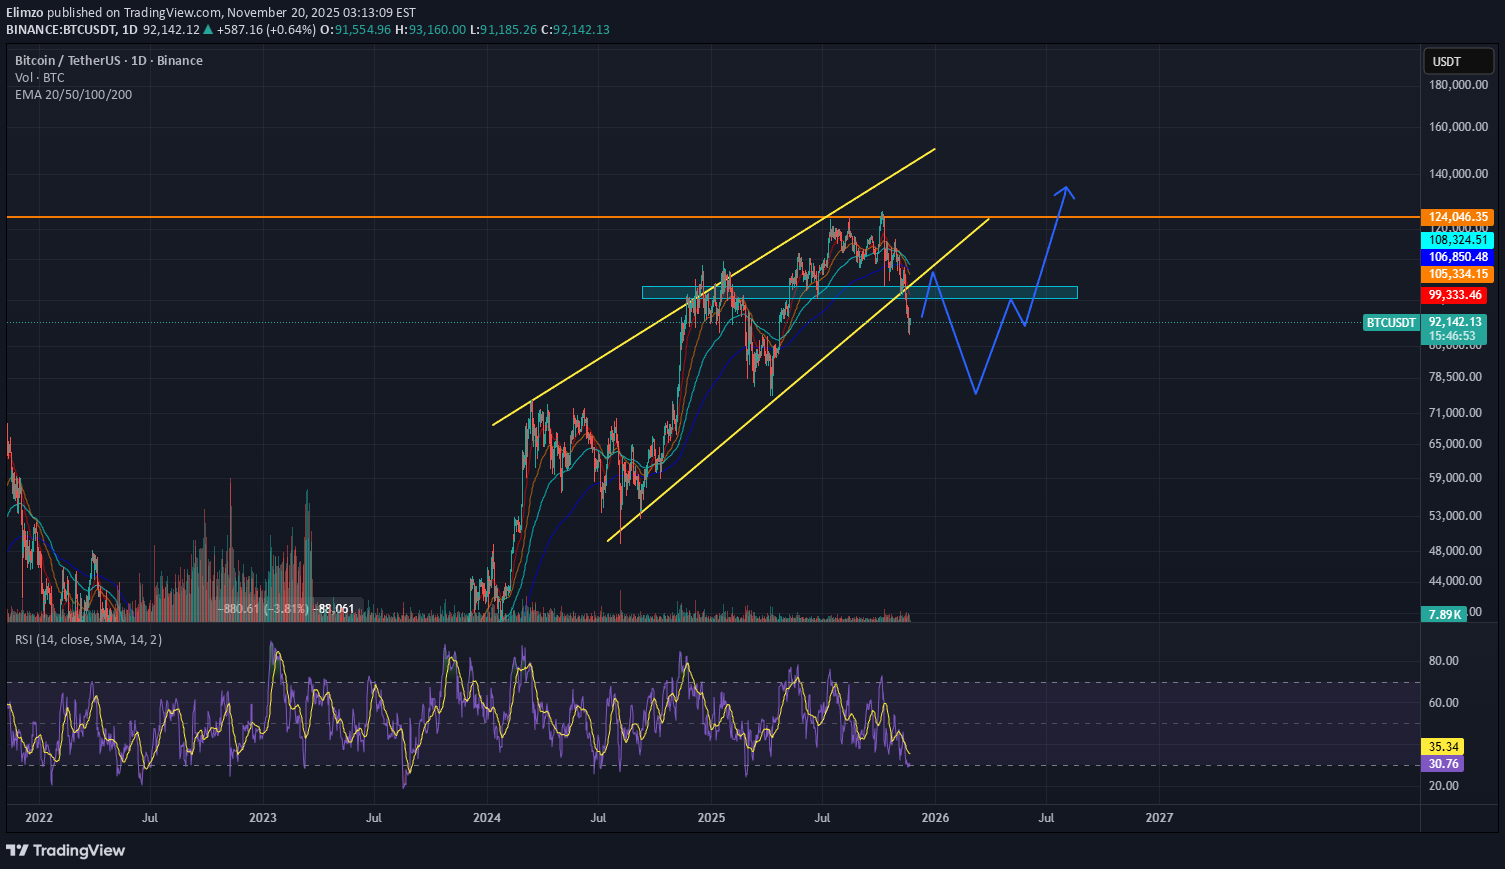Select the current price label 92,142.13
The height and width of the screenshot is (869, 1505).
point(1453,322)
